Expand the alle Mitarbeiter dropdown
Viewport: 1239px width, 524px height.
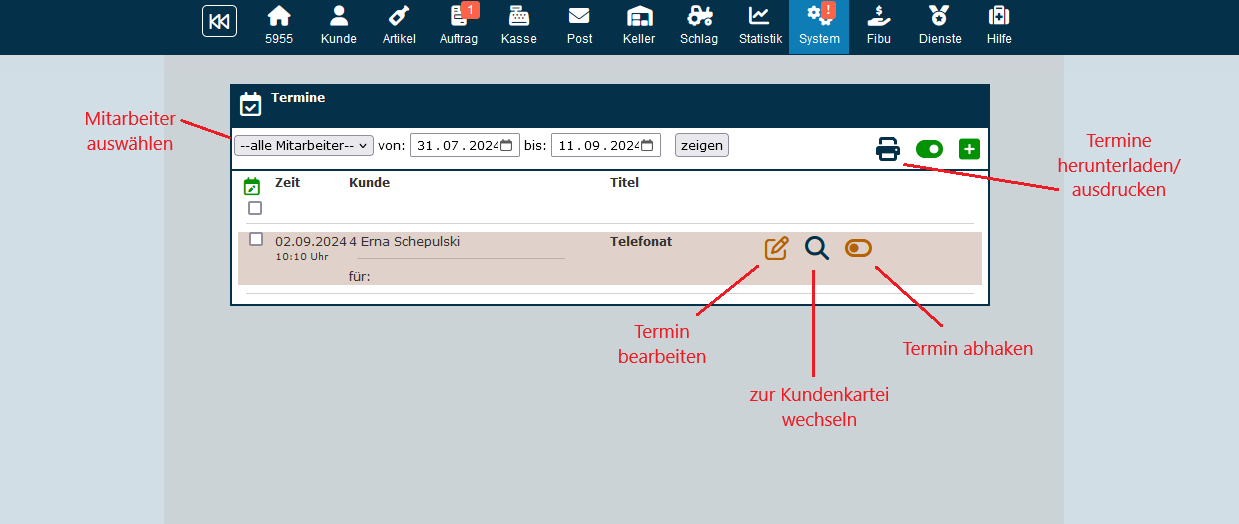point(303,145)
